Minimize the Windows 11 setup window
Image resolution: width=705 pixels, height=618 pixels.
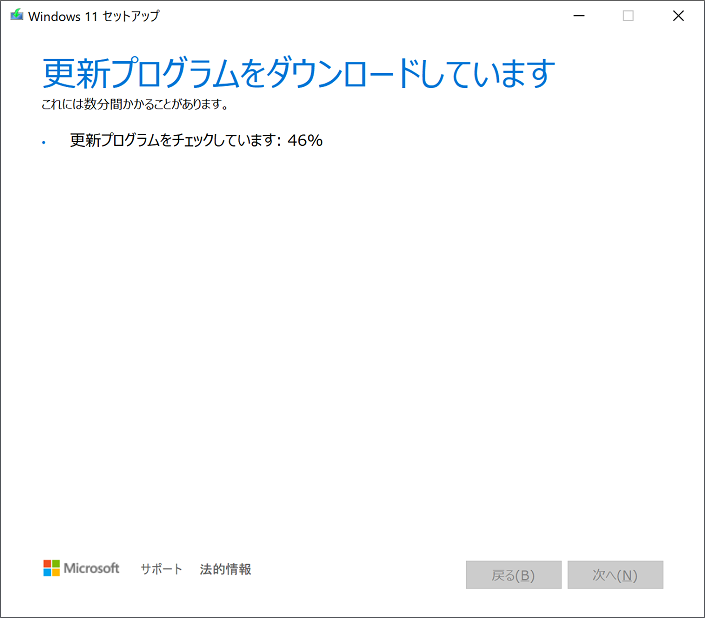pos(579,16)
